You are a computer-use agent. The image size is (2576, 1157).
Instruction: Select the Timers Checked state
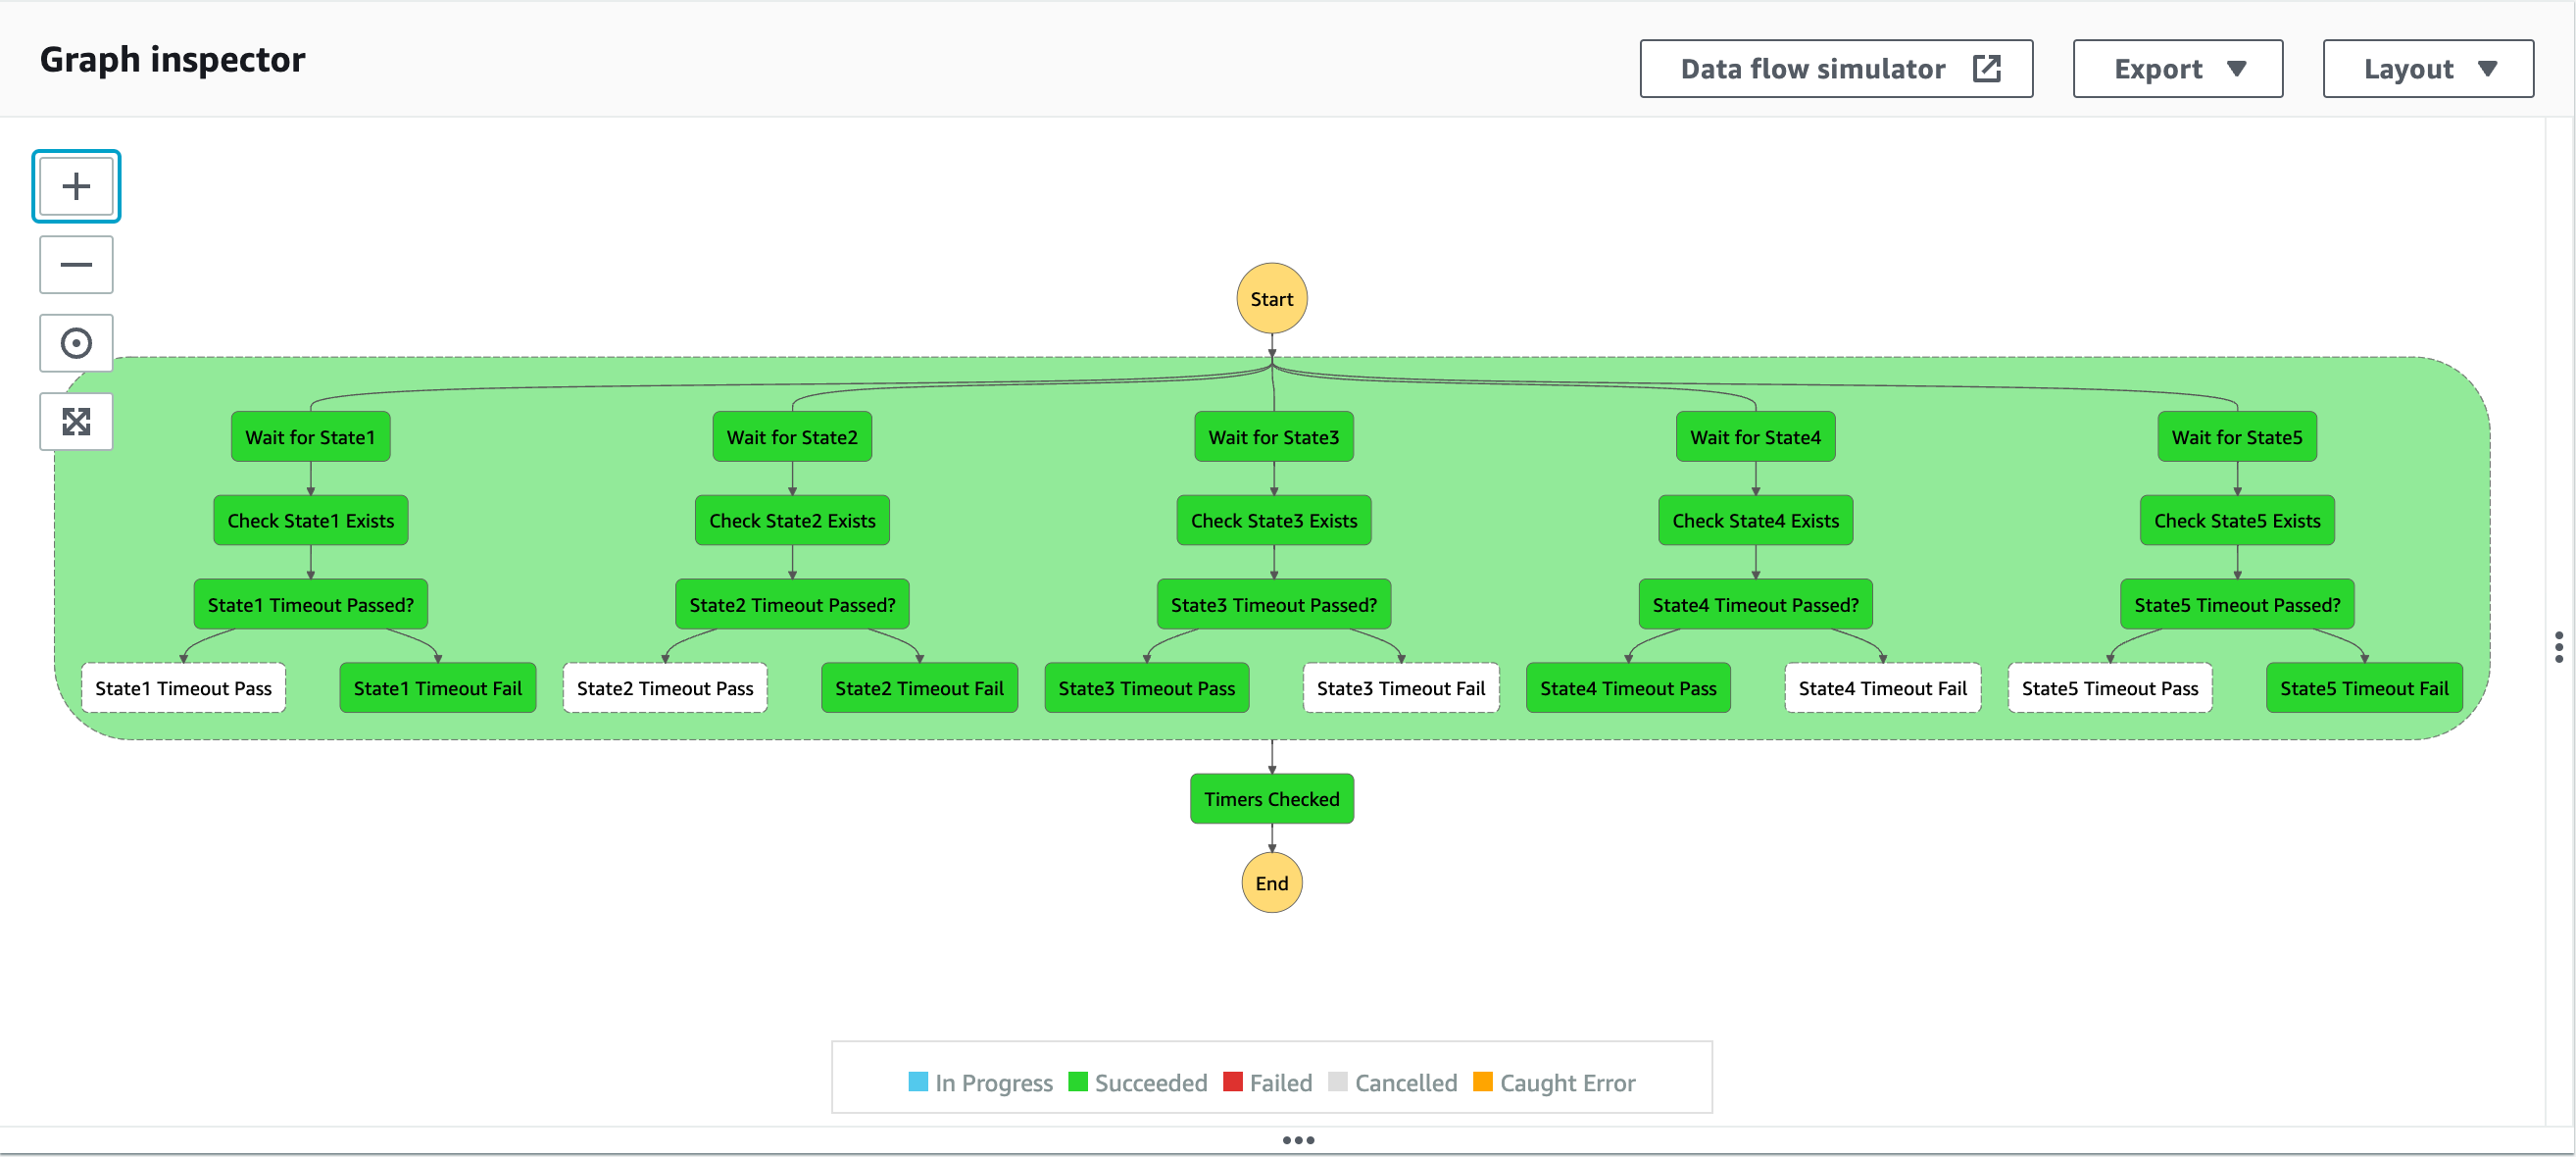pos(1271,798)
